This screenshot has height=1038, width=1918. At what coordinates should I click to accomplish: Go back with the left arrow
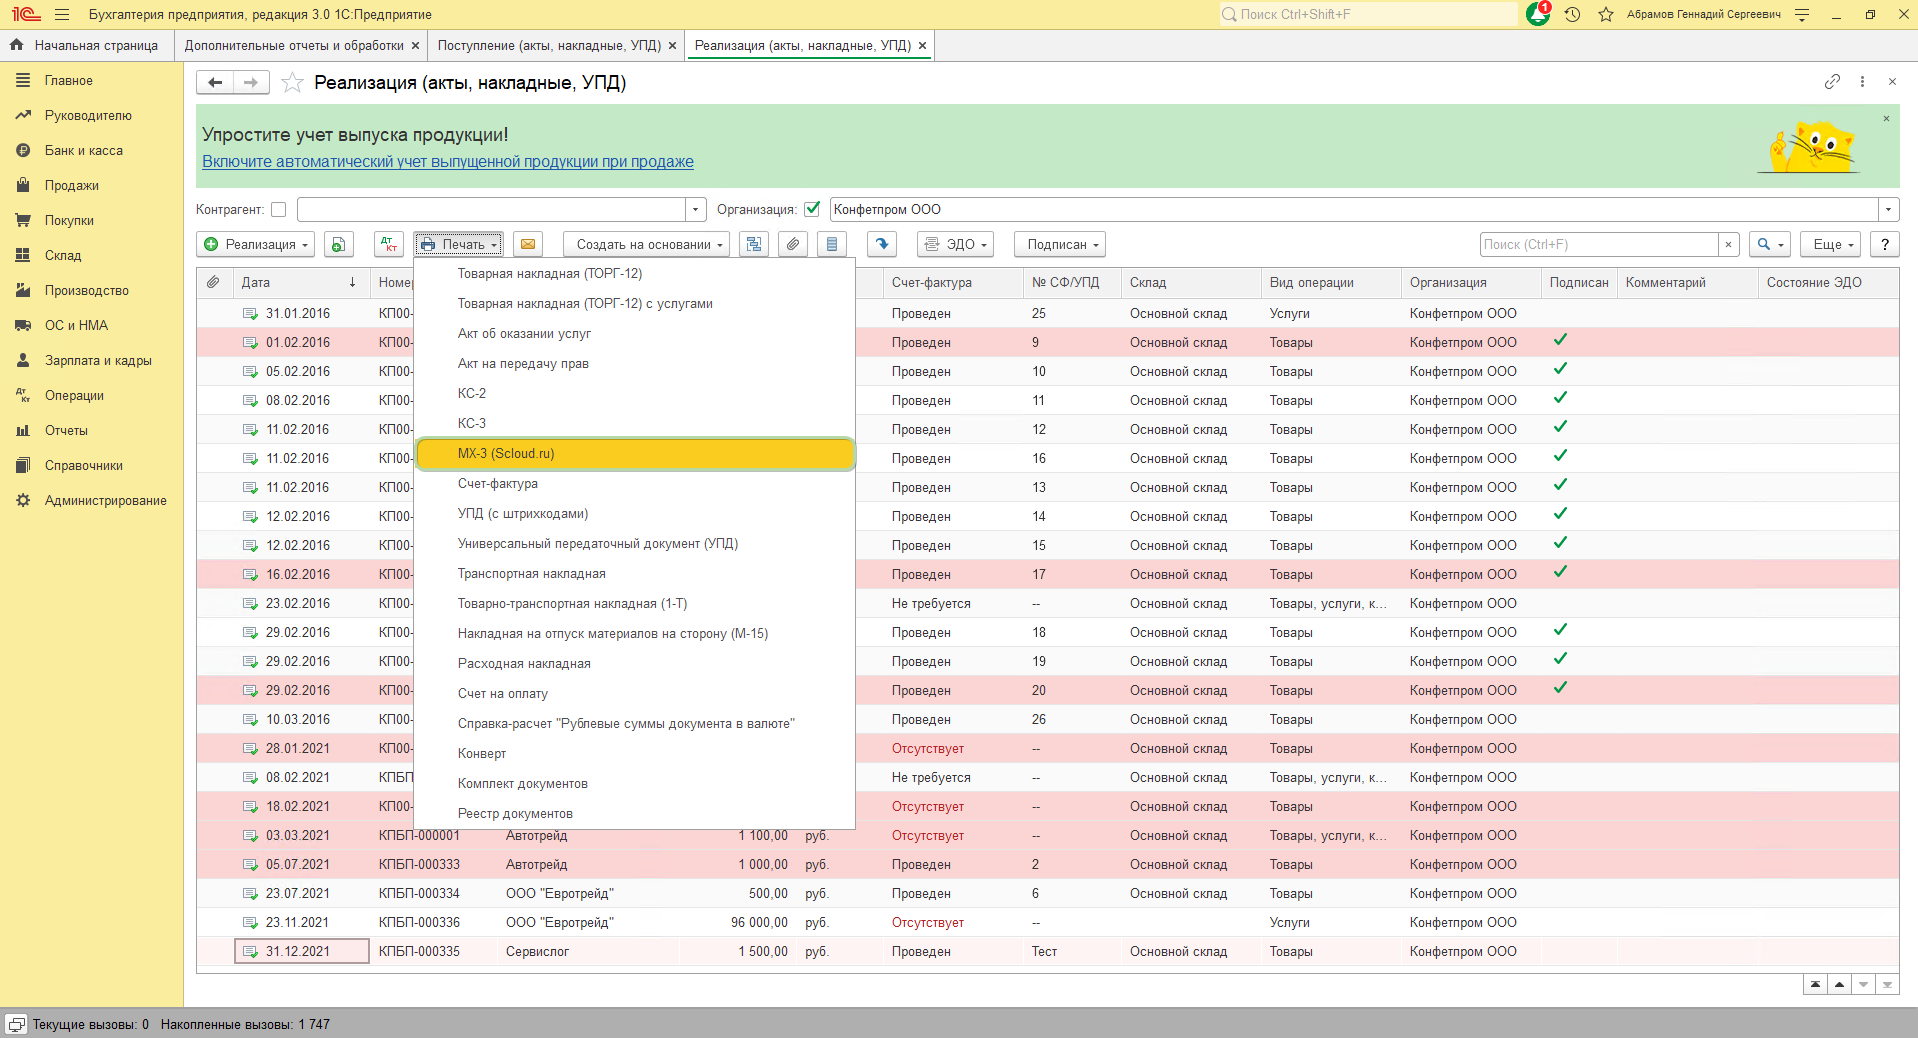[215, 82]
